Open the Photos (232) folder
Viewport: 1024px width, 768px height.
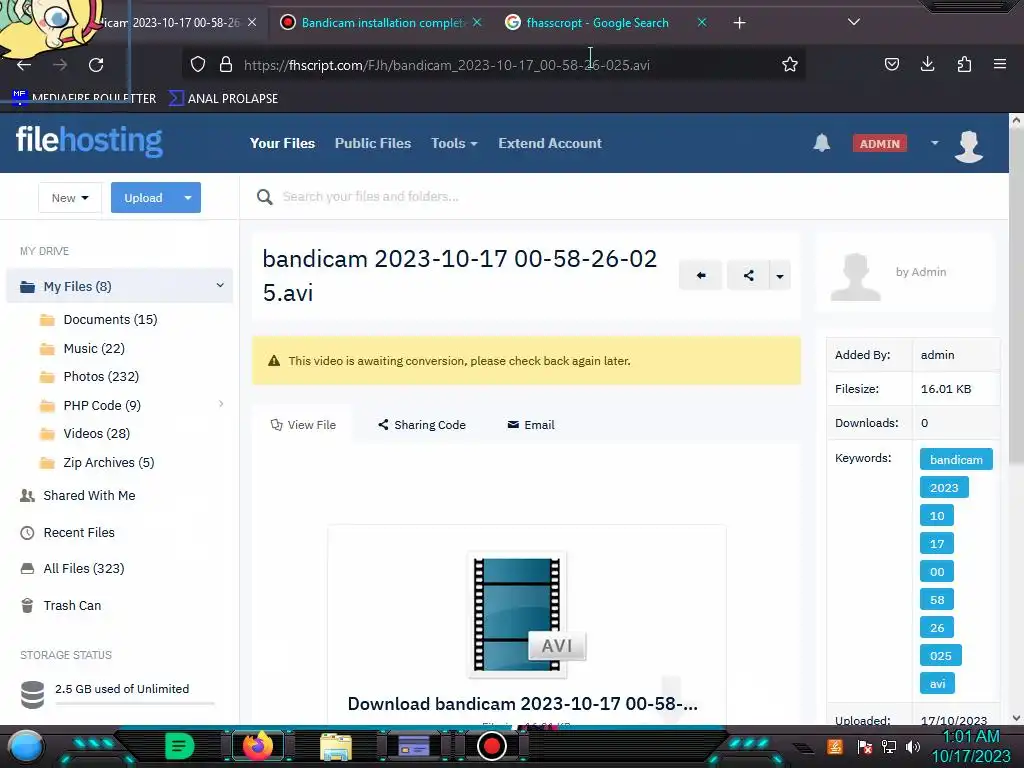click(x=101, y=376)
